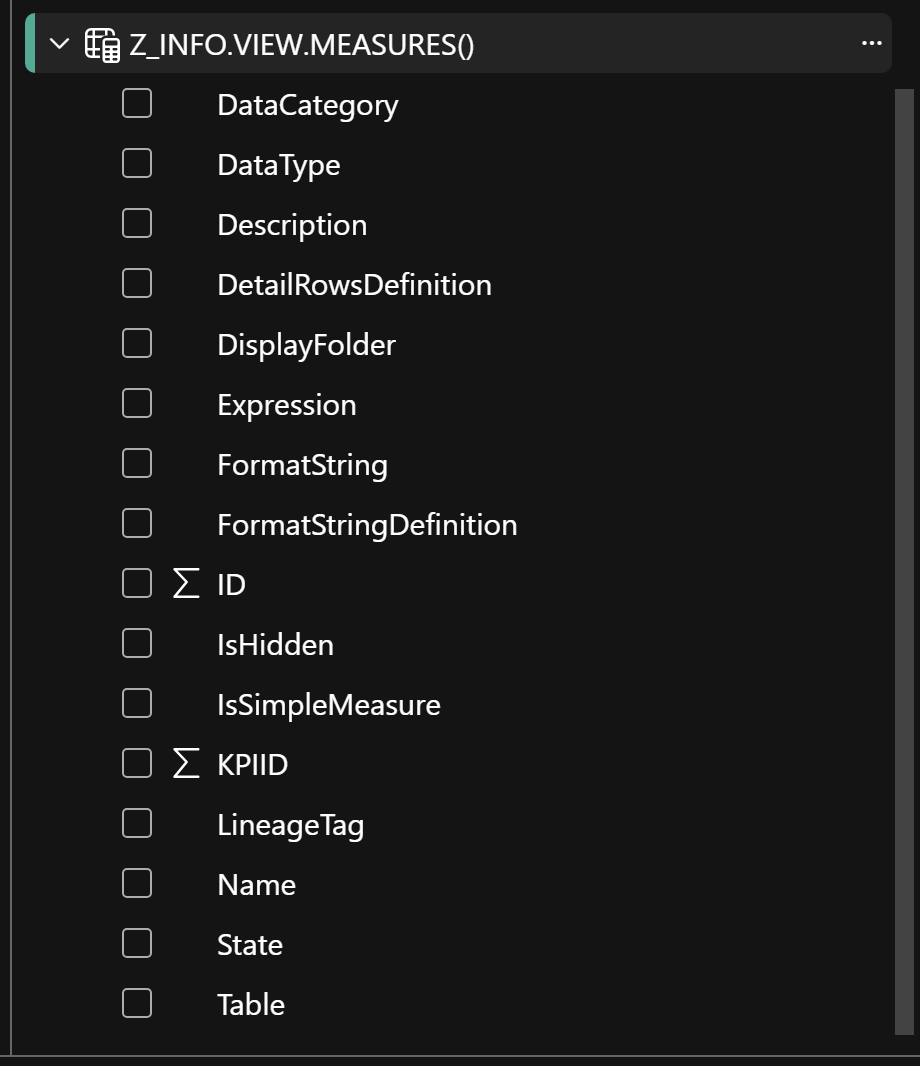The width and height of the screenshot is (920, 1066).
Task: Click the sigma icon next to KPIID
Action: 186,764
